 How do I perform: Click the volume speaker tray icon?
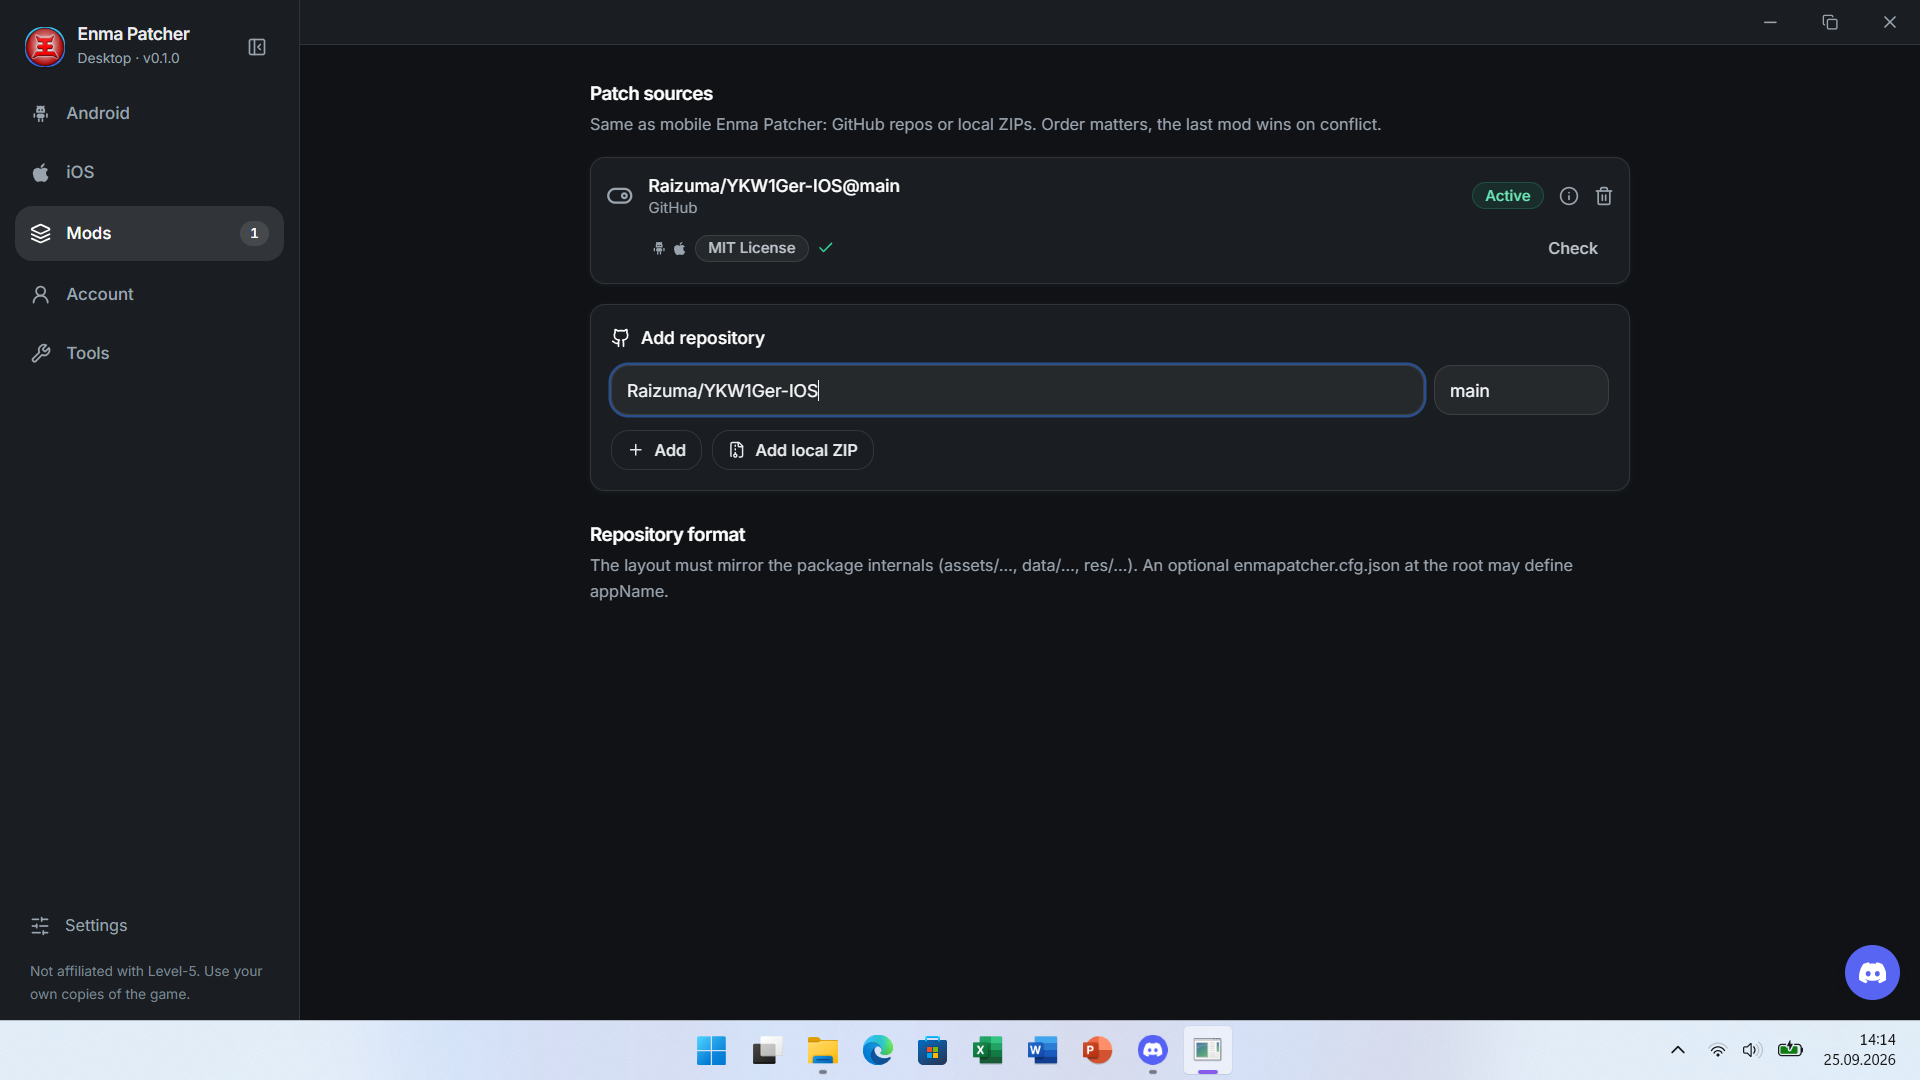pos(1751,1050)
